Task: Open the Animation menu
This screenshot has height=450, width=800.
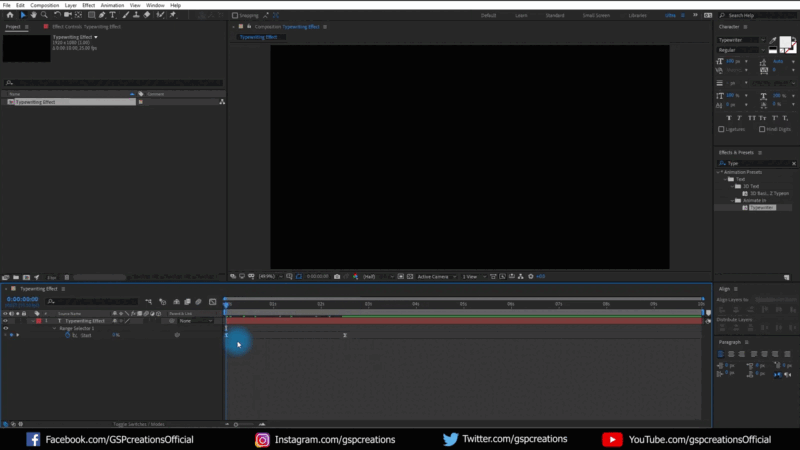Action: pyautogui.click(x=112, y=5)
